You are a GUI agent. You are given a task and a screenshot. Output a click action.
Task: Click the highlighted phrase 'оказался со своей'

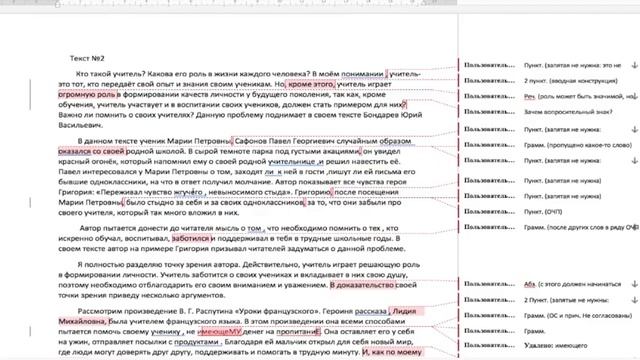pos(91,151)
